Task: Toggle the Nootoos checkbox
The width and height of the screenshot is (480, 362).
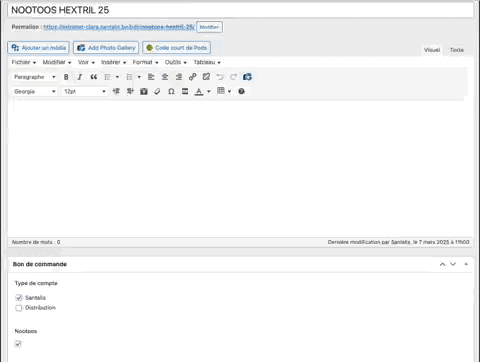Action: 18,344
